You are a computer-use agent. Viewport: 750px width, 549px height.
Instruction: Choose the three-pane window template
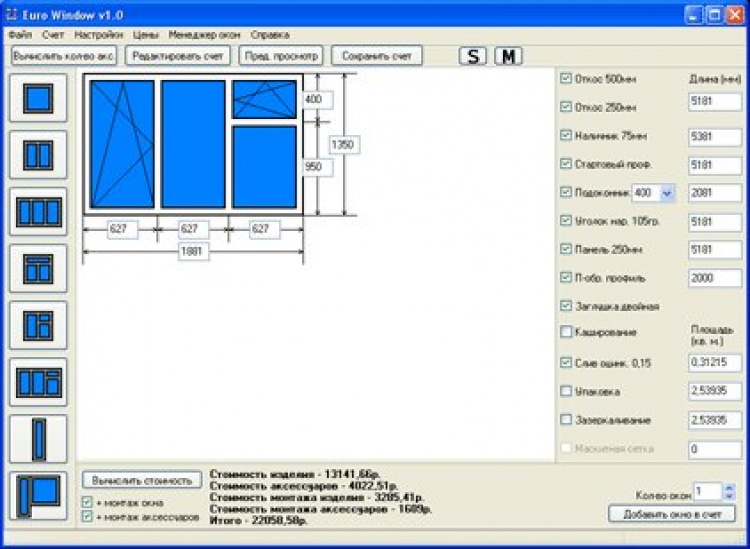click(x=38, y=212)
